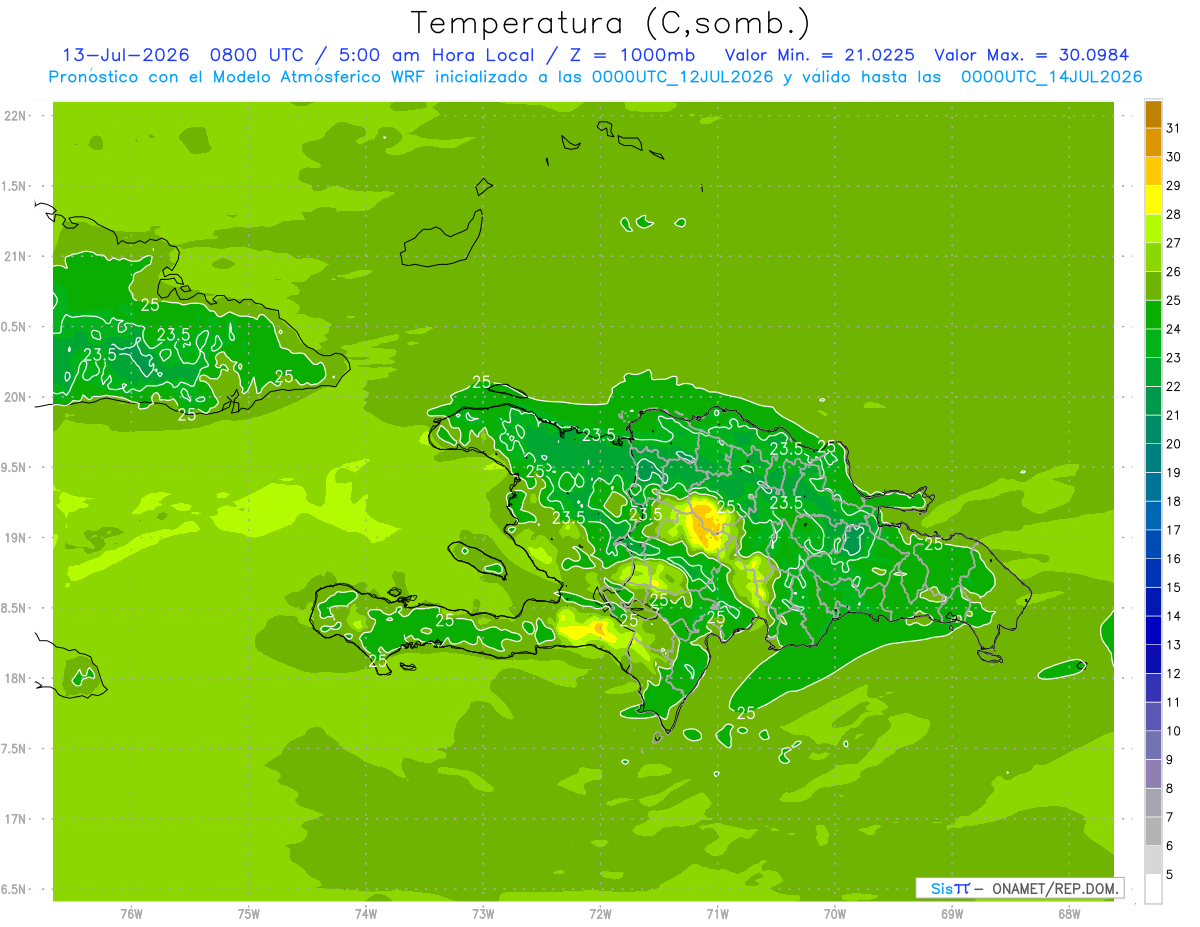Click legend swatch between 27 and 28

coord(1153,229)
